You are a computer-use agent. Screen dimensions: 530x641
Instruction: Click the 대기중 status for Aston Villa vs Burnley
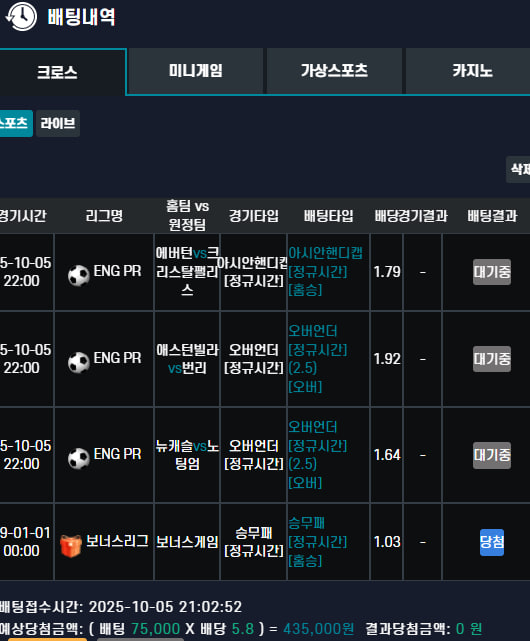[x=492, y=359]
